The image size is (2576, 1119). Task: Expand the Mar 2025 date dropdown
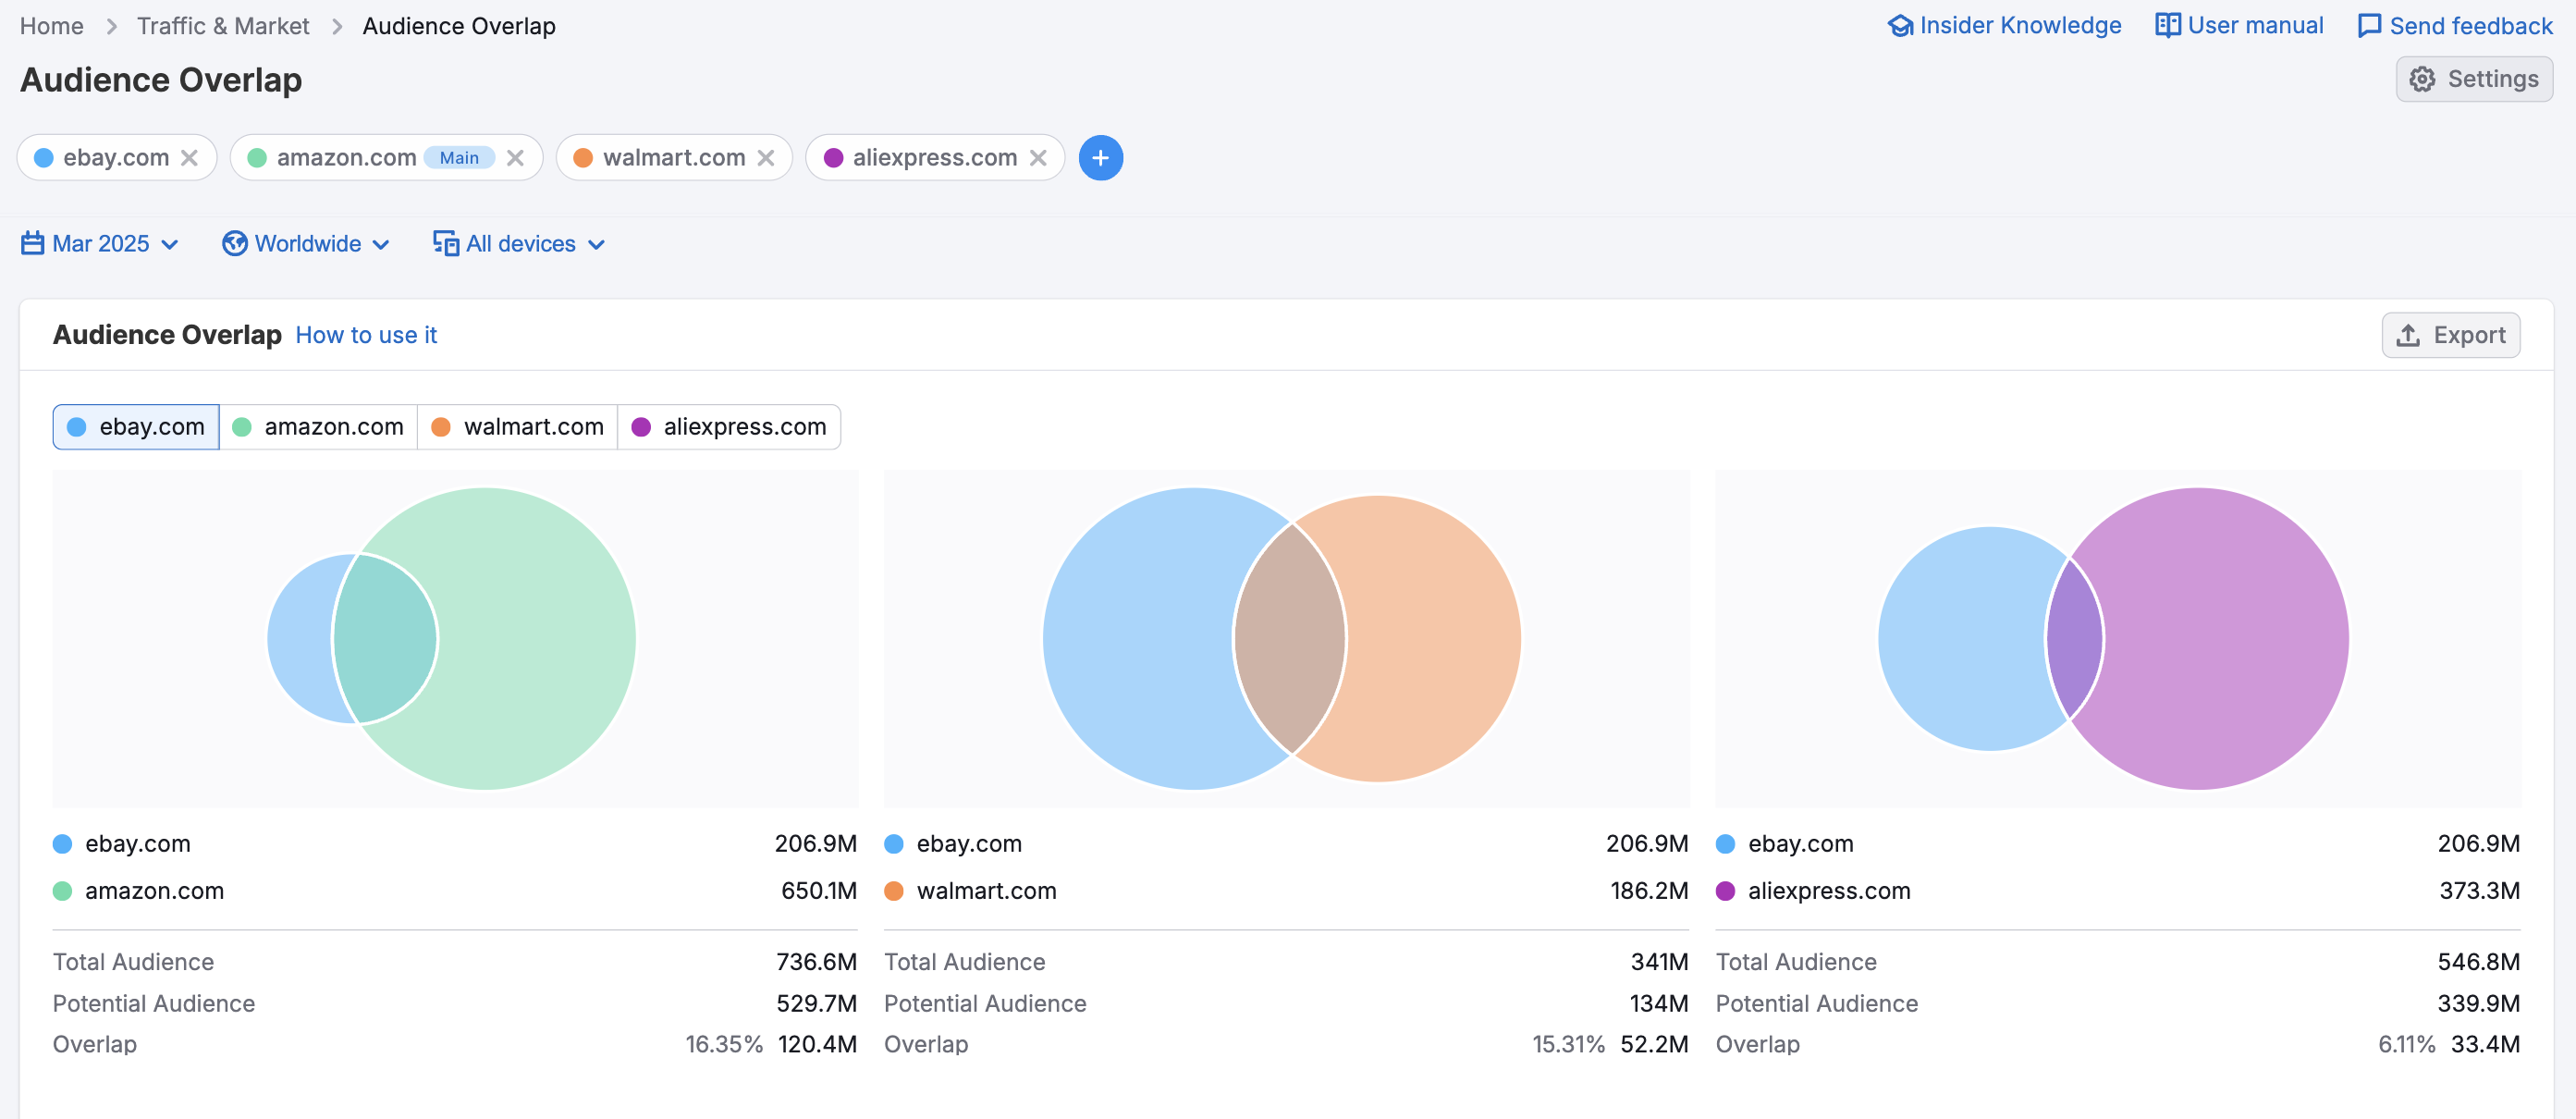170,243
